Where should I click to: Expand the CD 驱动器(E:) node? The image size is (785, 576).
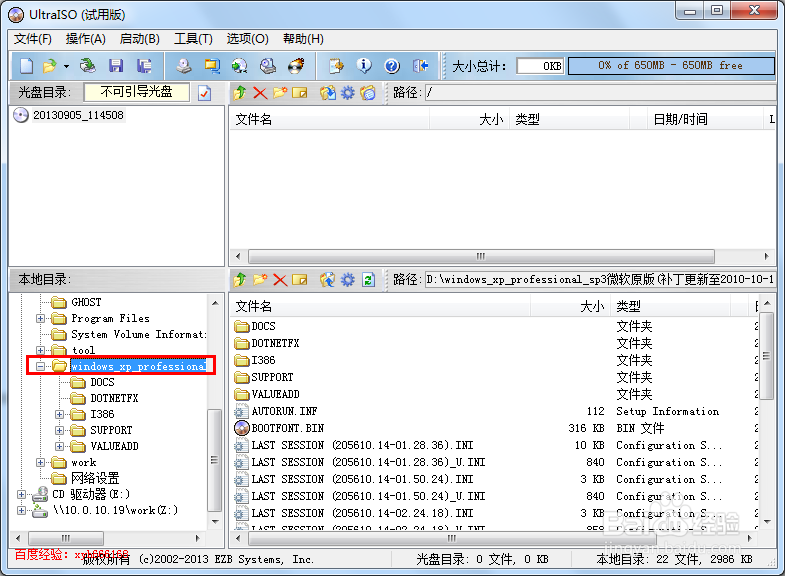pyautogui.click(x=21, y=494)
